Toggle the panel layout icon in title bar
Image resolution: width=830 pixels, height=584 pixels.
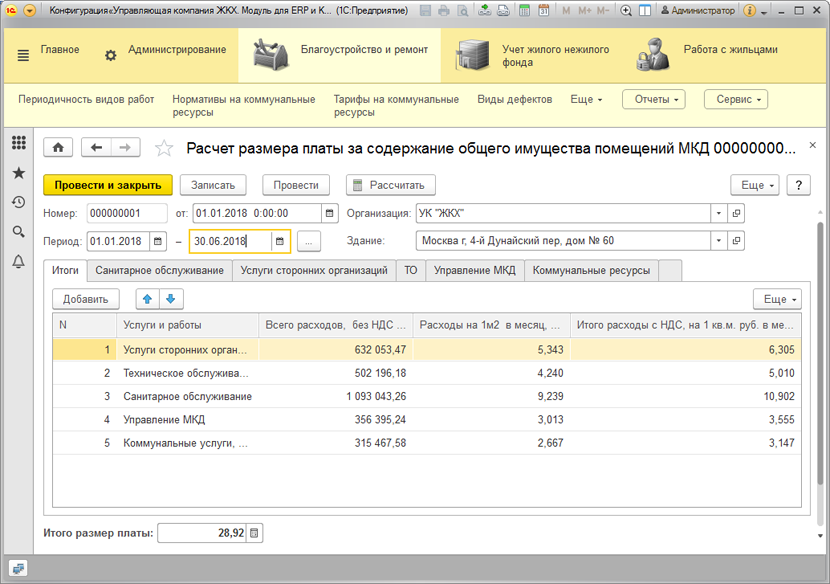coord(645,11)
